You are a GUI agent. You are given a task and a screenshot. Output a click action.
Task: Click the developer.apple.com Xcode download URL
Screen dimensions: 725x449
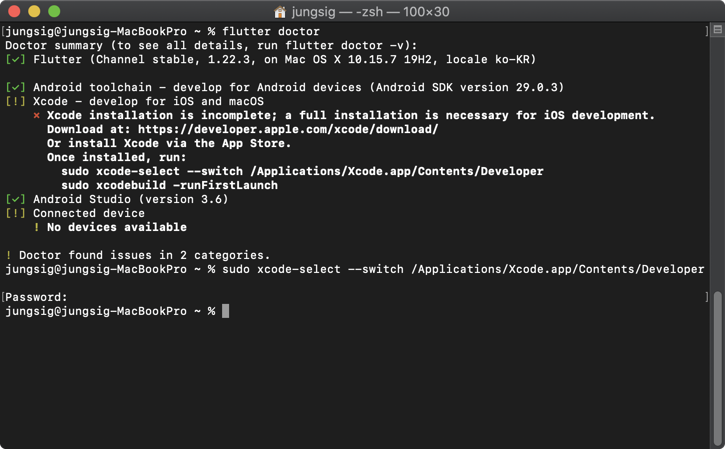tap(288, 129)
